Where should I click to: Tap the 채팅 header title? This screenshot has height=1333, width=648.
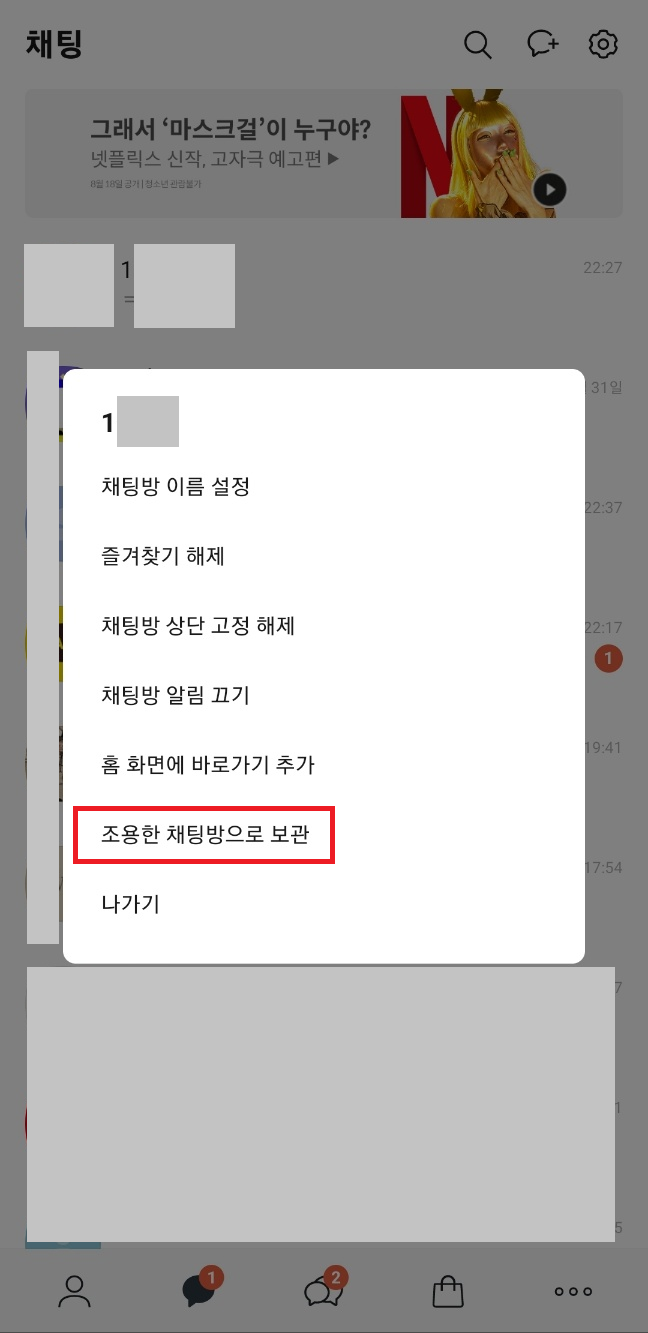pos(53,44)
